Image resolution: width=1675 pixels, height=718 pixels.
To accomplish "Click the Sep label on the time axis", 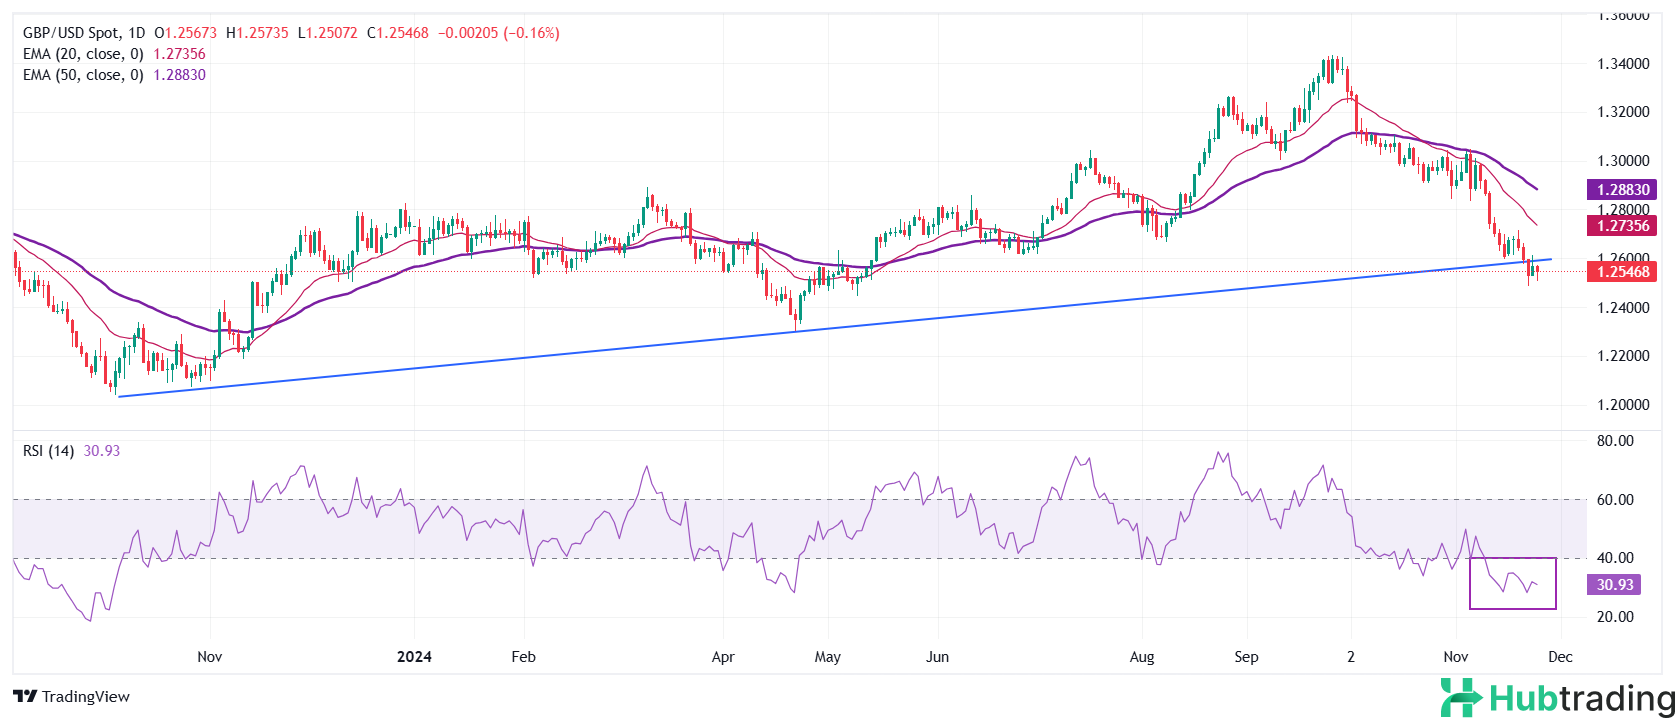I will point(1246,657).
